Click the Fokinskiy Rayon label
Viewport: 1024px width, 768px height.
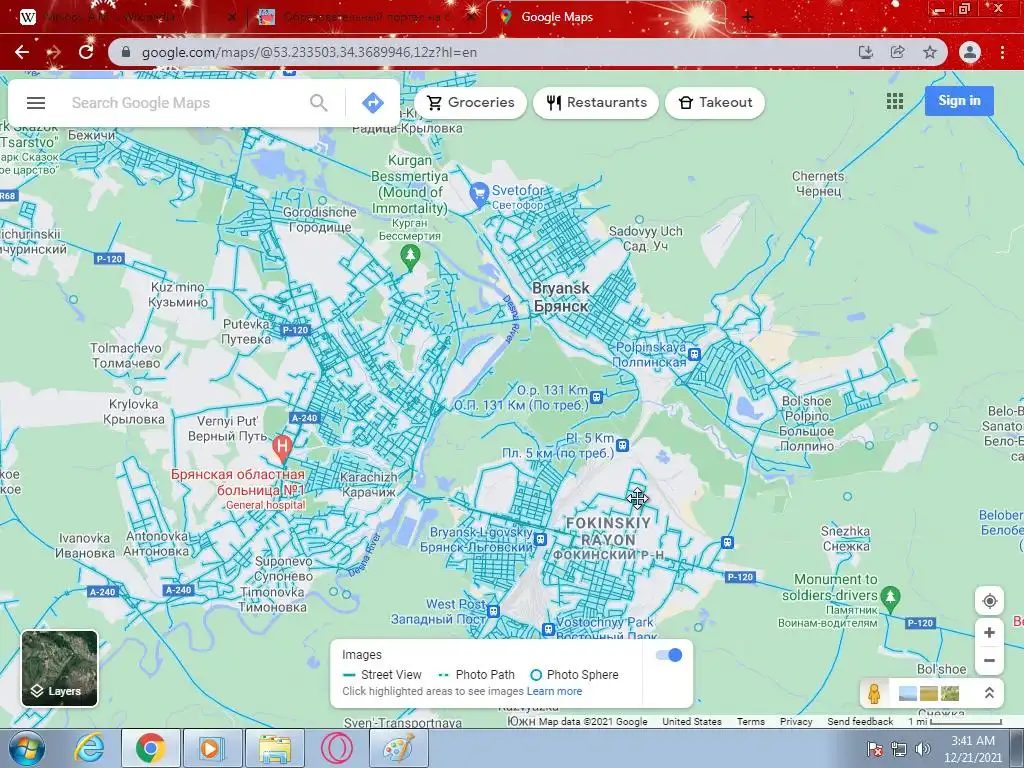click(x=608, y=539)
